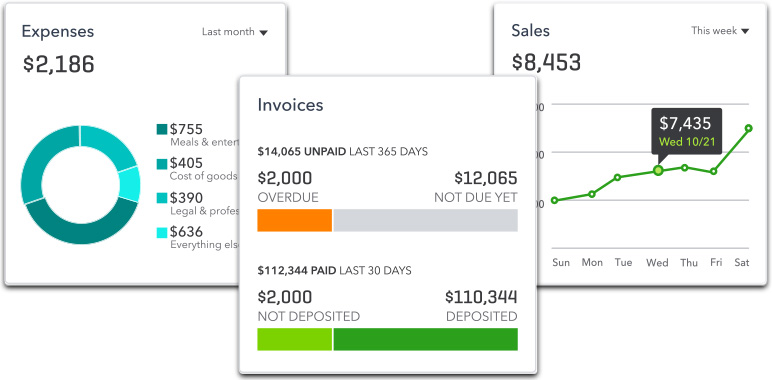Click the Invoices card title
The image size is (772, 380).
[x=290, y=105]
